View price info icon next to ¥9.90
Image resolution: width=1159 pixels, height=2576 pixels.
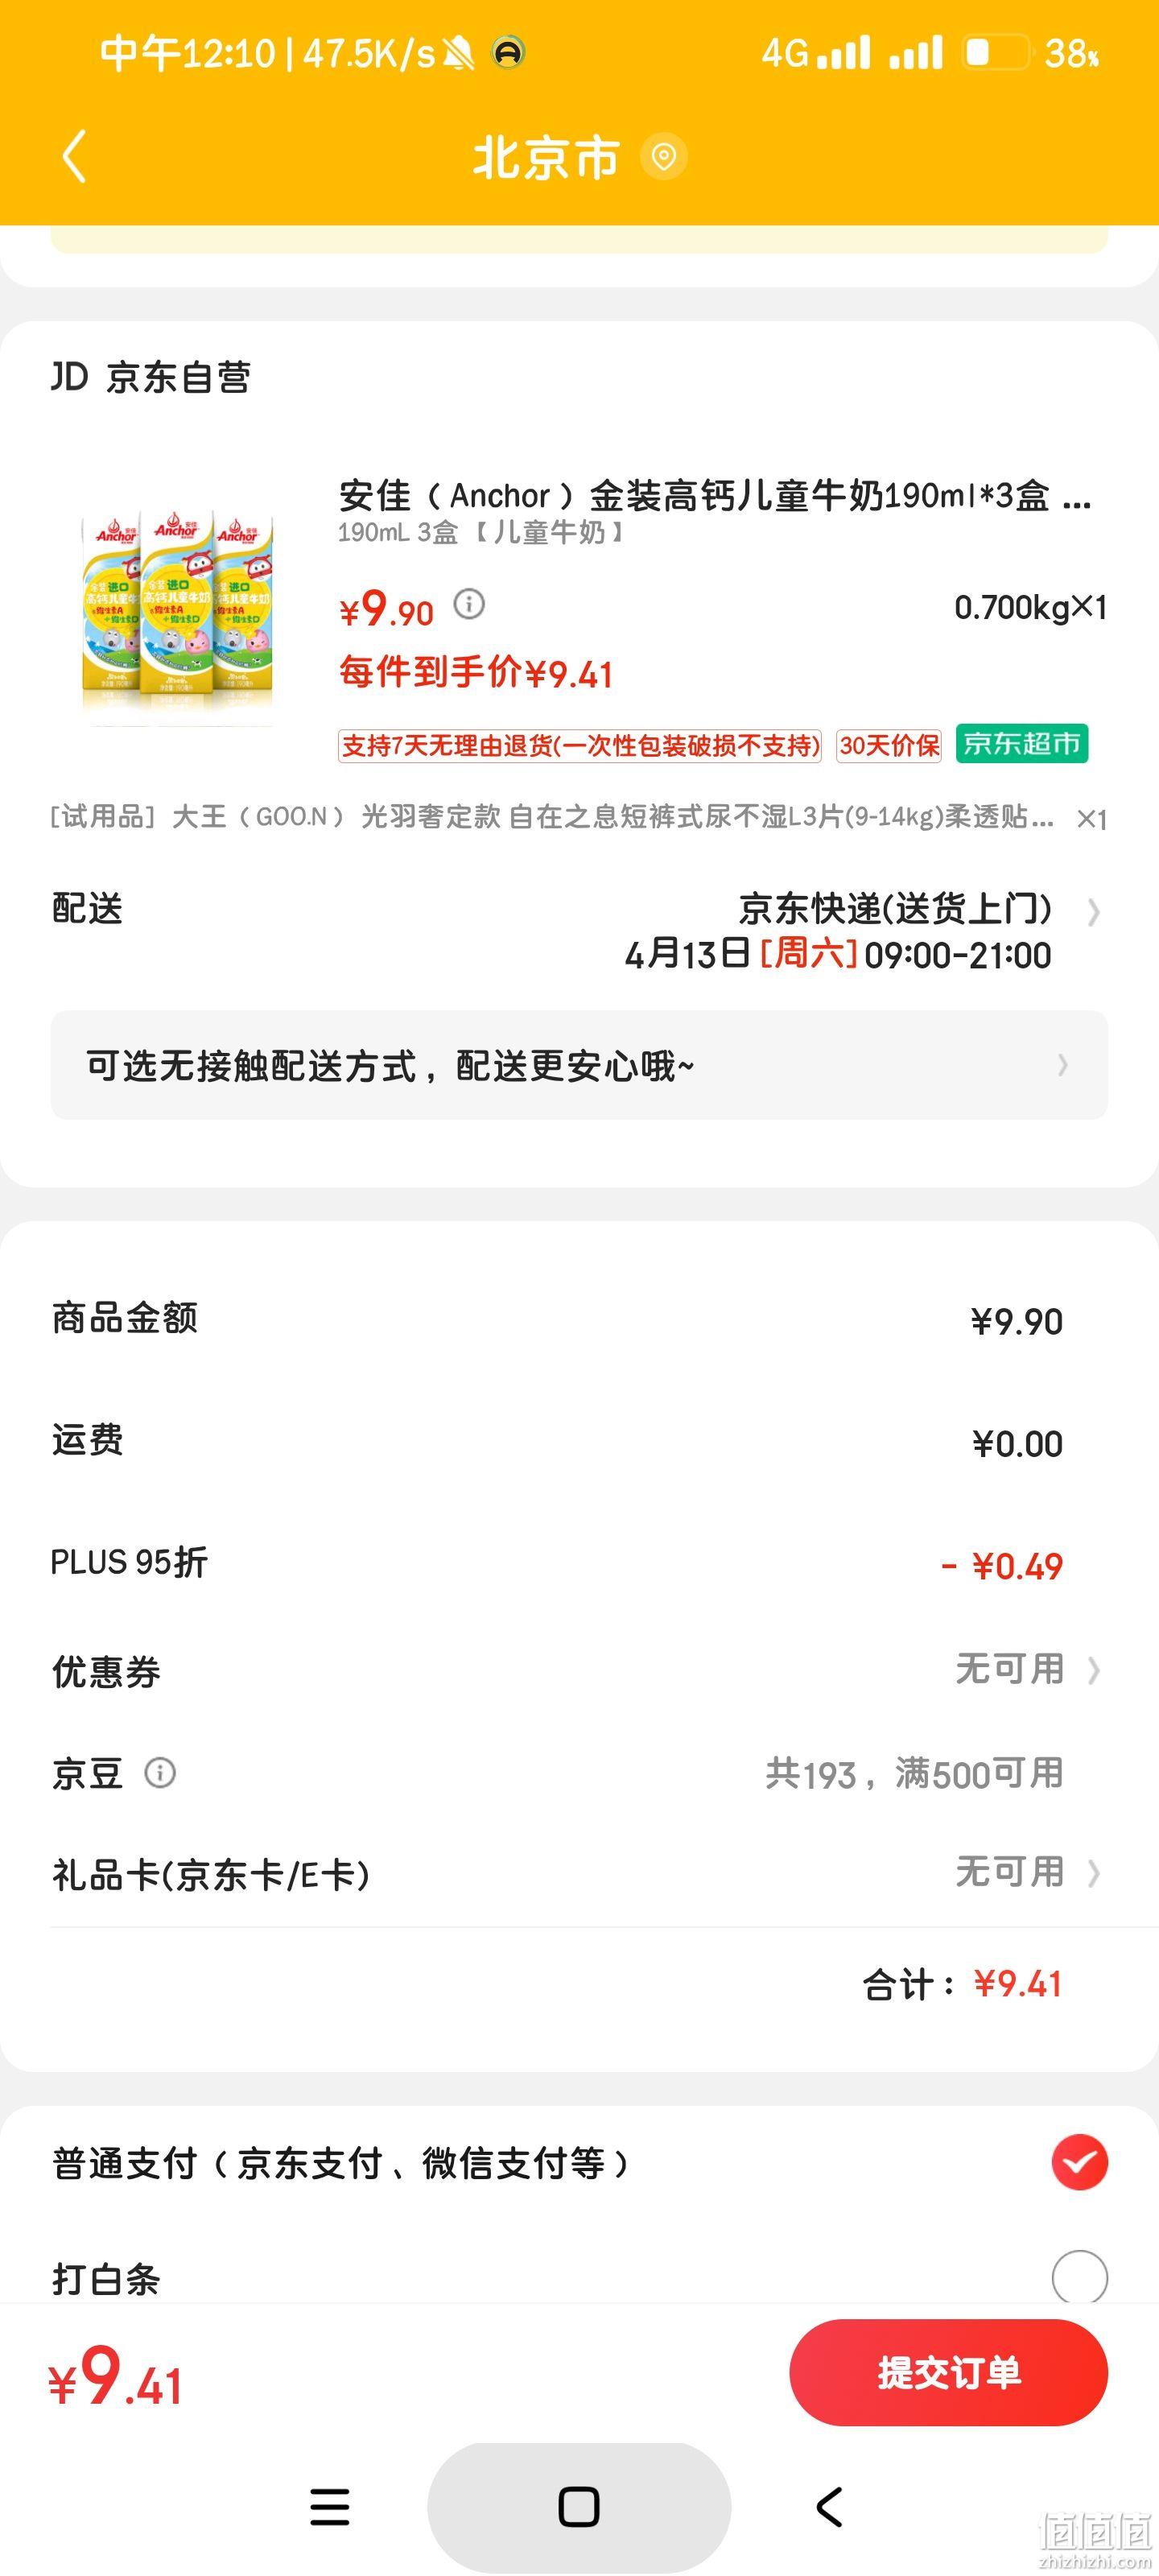click(x=469, y=604)
